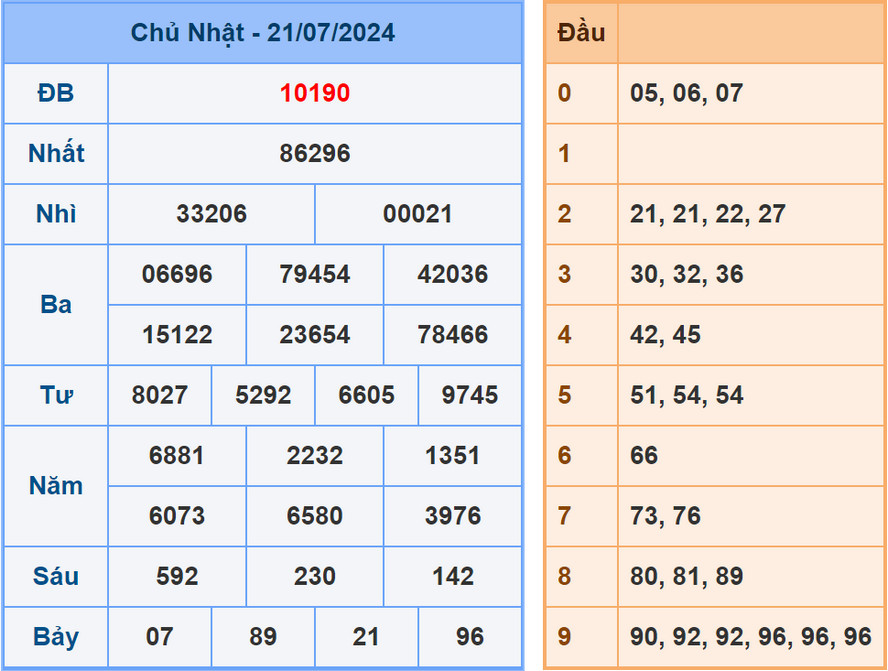The width and height of the screenshot is (888, 671).
Task: Select sixth prize number 230
Action: [x=314, y=576]
